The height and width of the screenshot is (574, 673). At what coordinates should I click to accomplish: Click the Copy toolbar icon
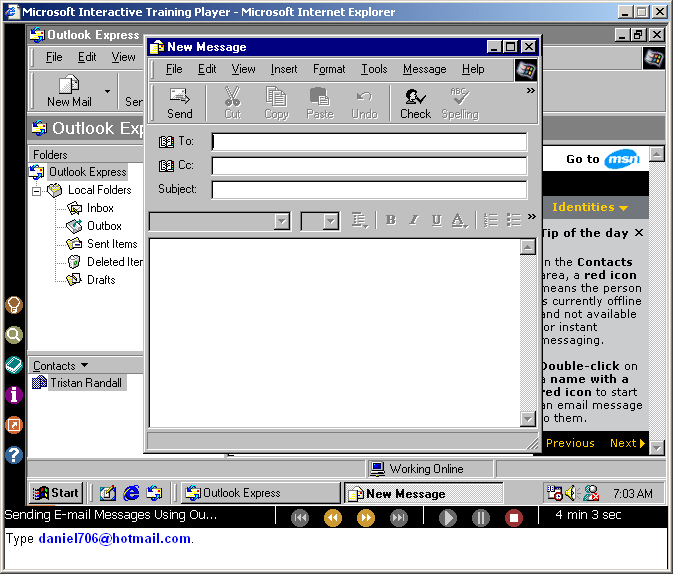coord(276,103)
